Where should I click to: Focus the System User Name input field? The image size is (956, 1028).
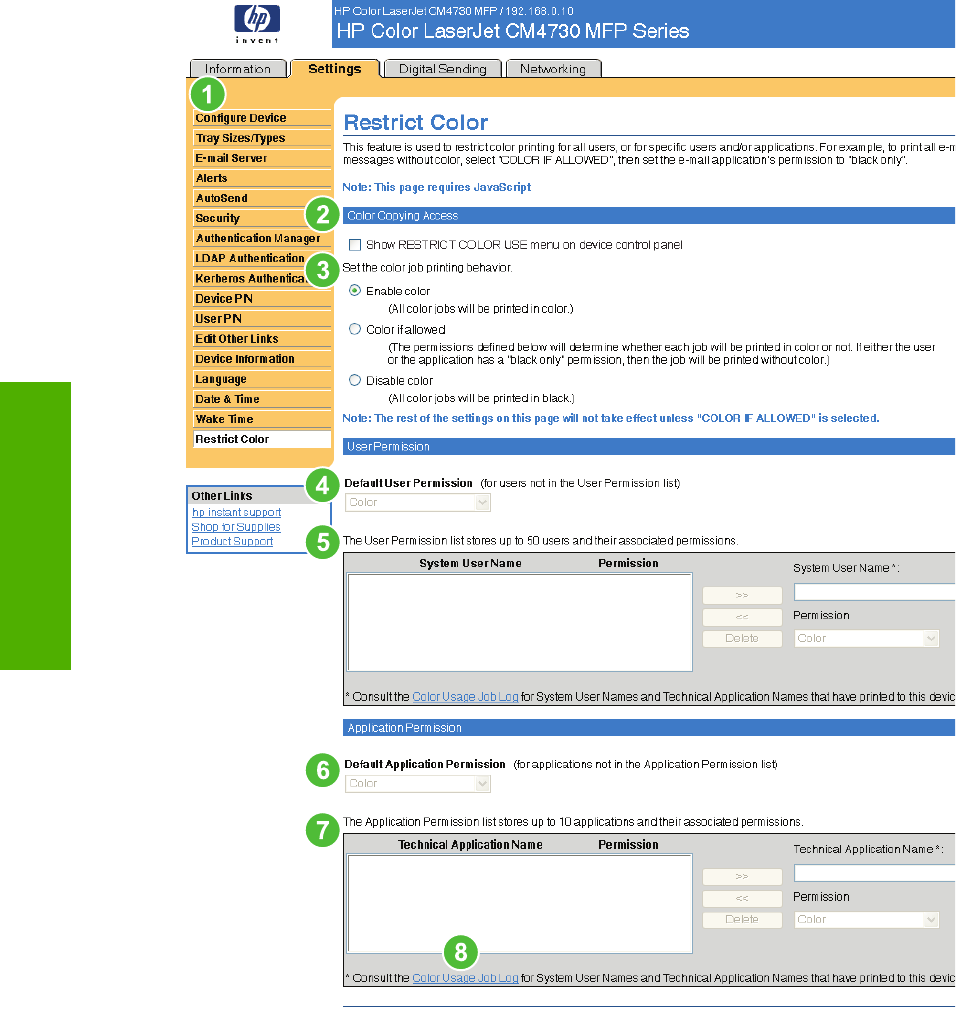click(874, 593)
